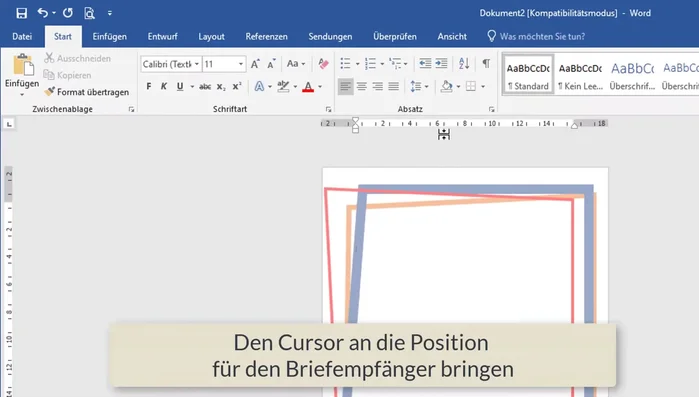Undo the last action
699x397 pixels.
click(x=42, y=13)
